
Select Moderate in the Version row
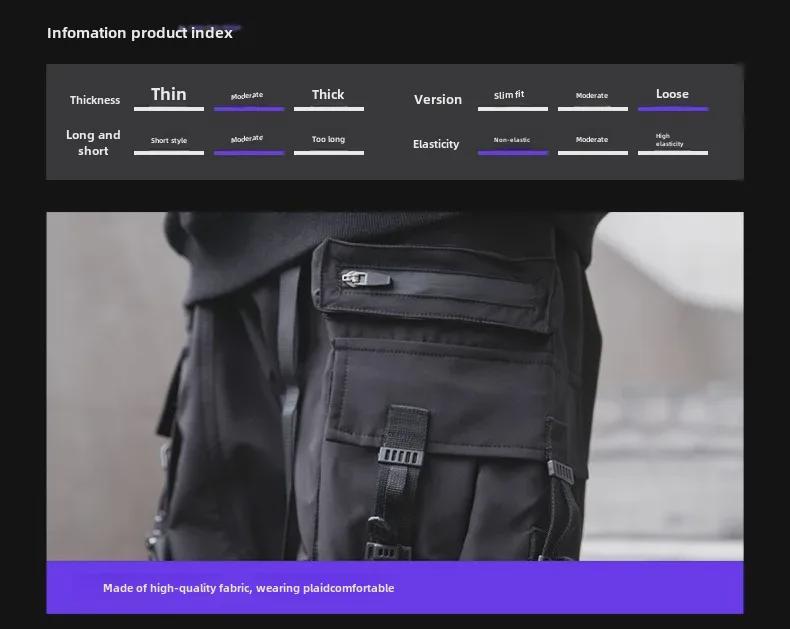point(592,96)
